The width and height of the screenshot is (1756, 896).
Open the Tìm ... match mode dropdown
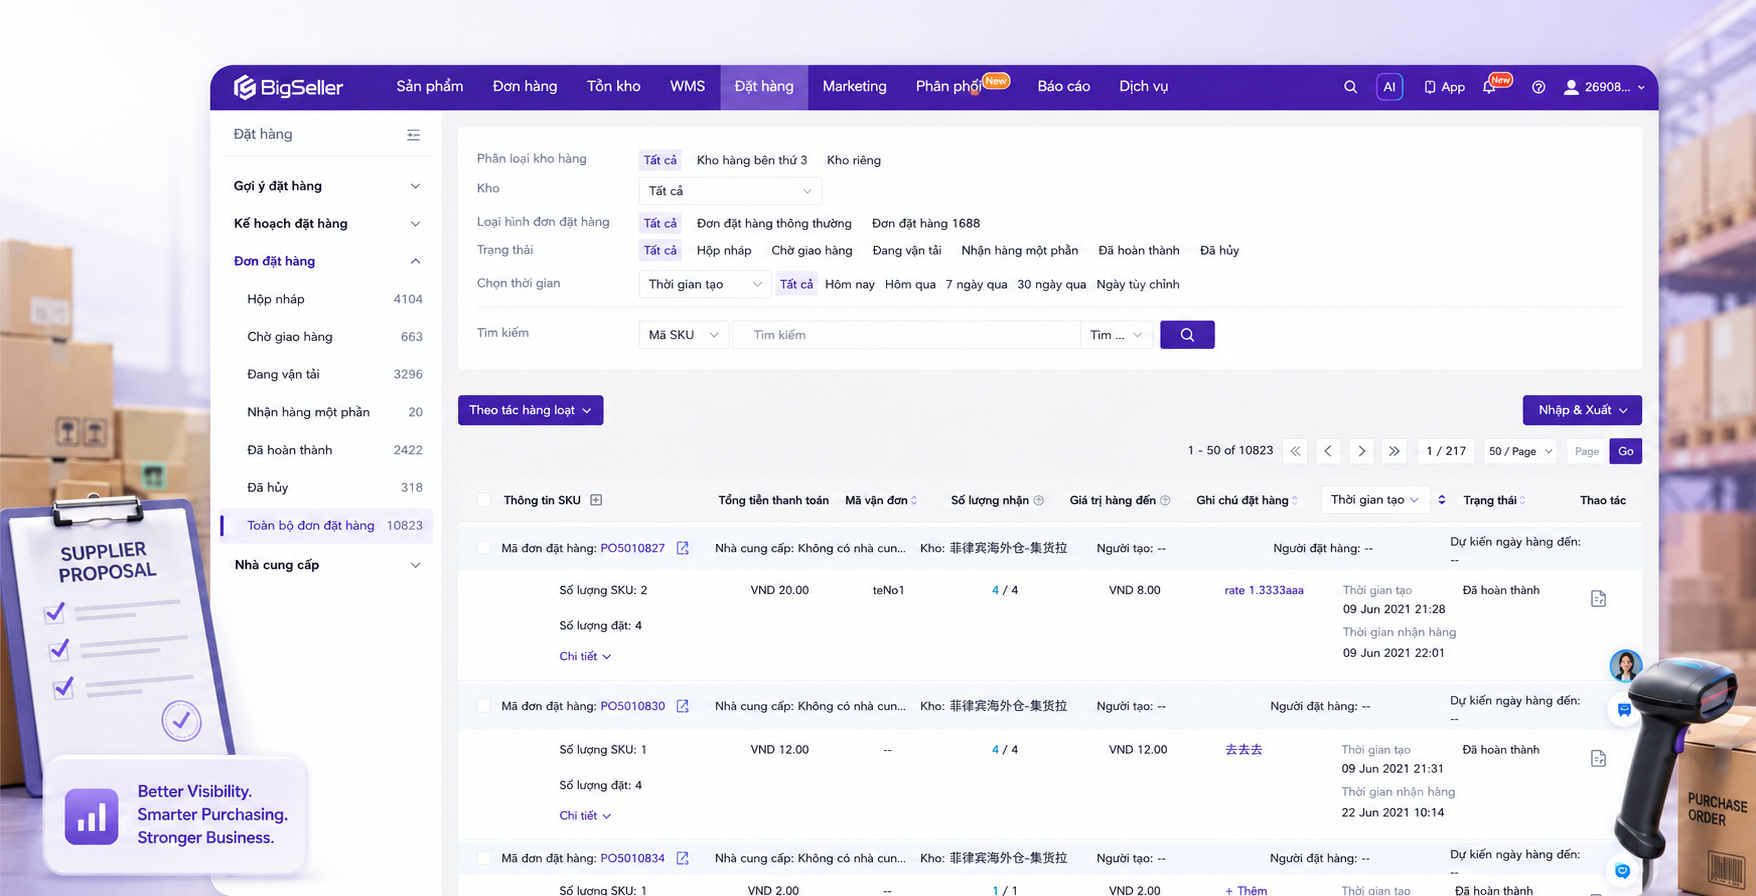1116,335
